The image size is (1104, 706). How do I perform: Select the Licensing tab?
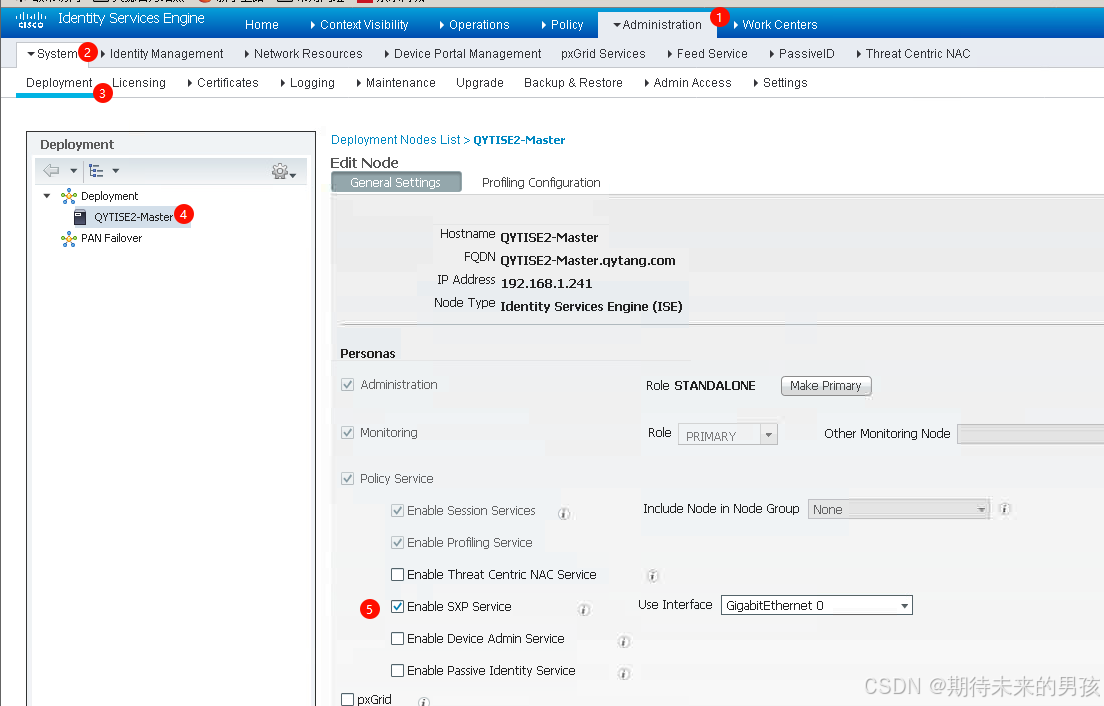(139, 82)
